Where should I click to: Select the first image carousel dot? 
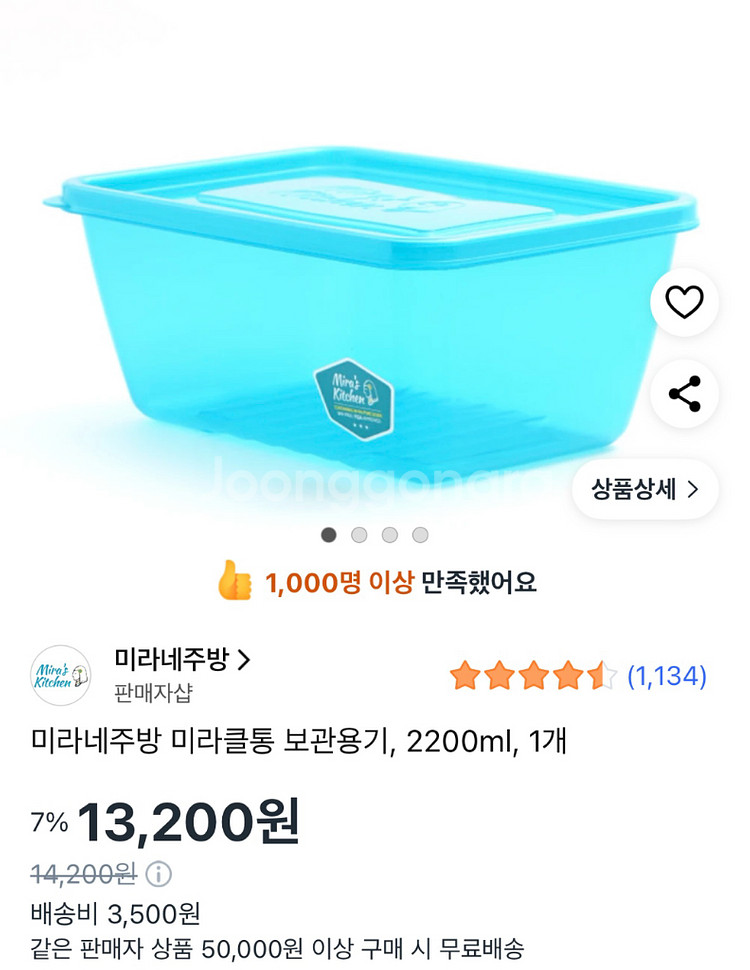328,535
